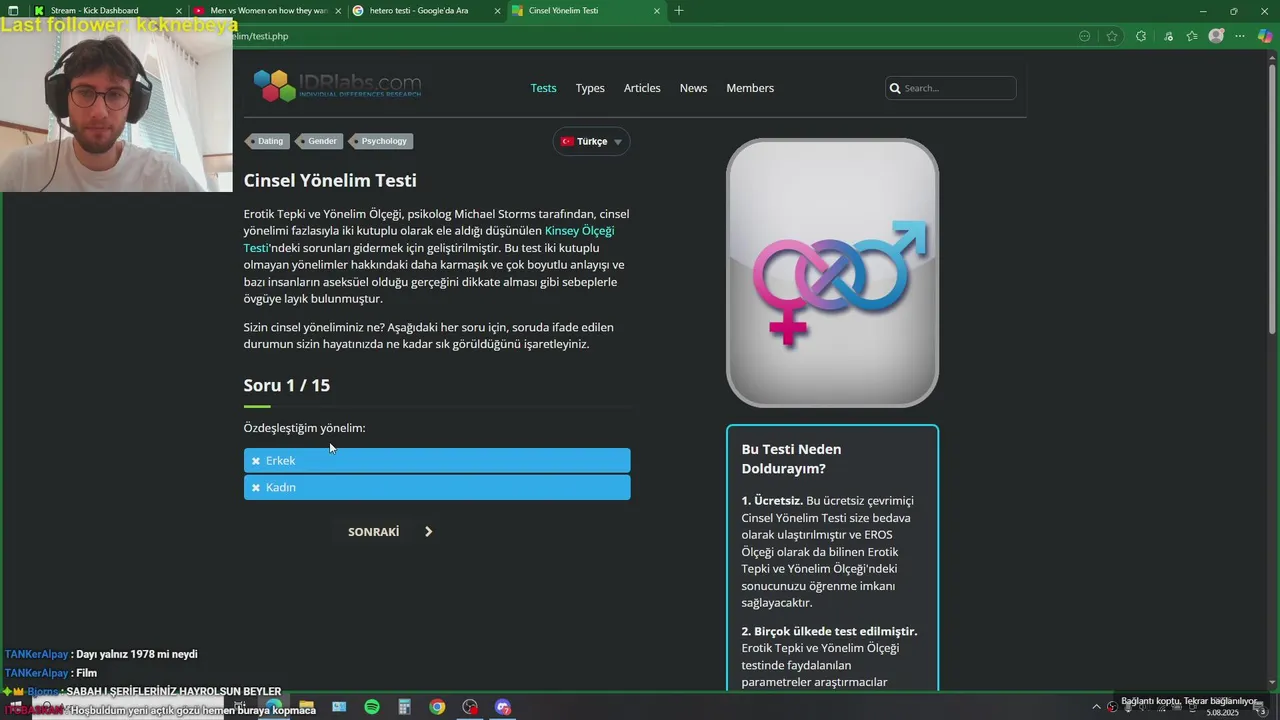The image size is (1280, 720).
Task: Close the Cinsel Yönelim Testi tab
Action: point(657,11)
